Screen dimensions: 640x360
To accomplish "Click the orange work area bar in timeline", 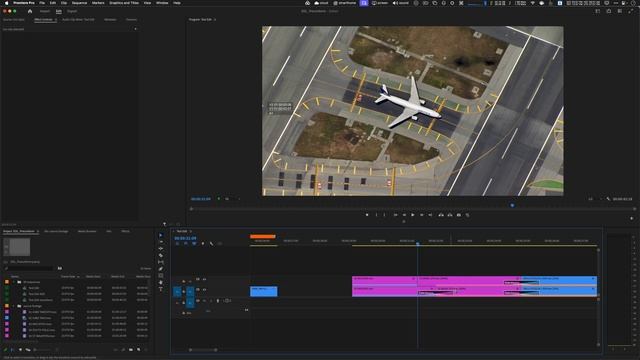I will point(262,236).
